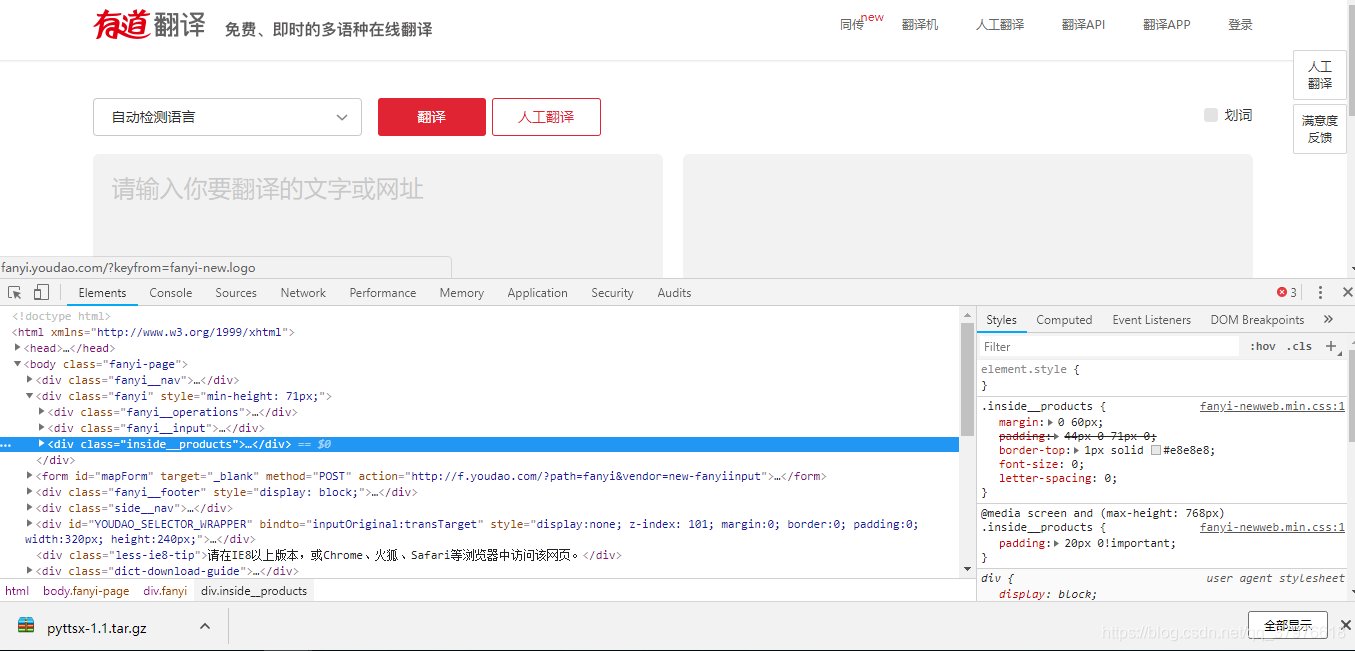Viewport: 1355px width, 651px height.
Task: Open the Security tab
Action: click(612, 293)
